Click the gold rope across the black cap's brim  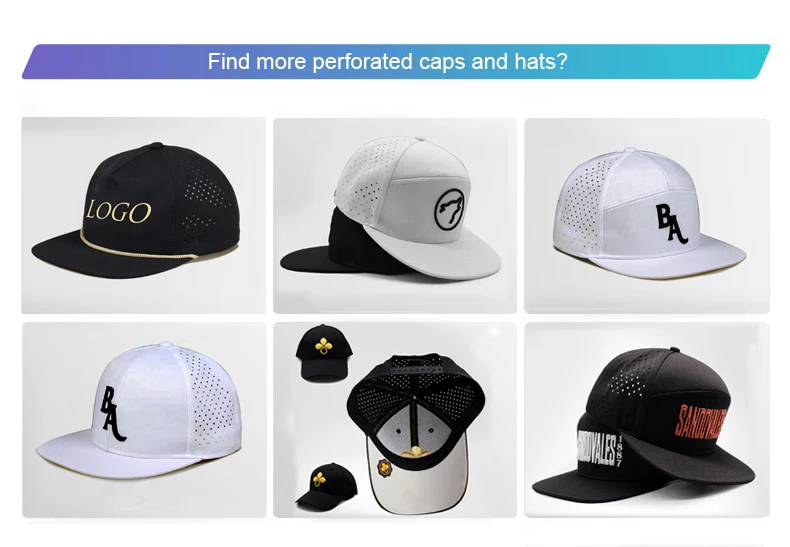(138, 248)
